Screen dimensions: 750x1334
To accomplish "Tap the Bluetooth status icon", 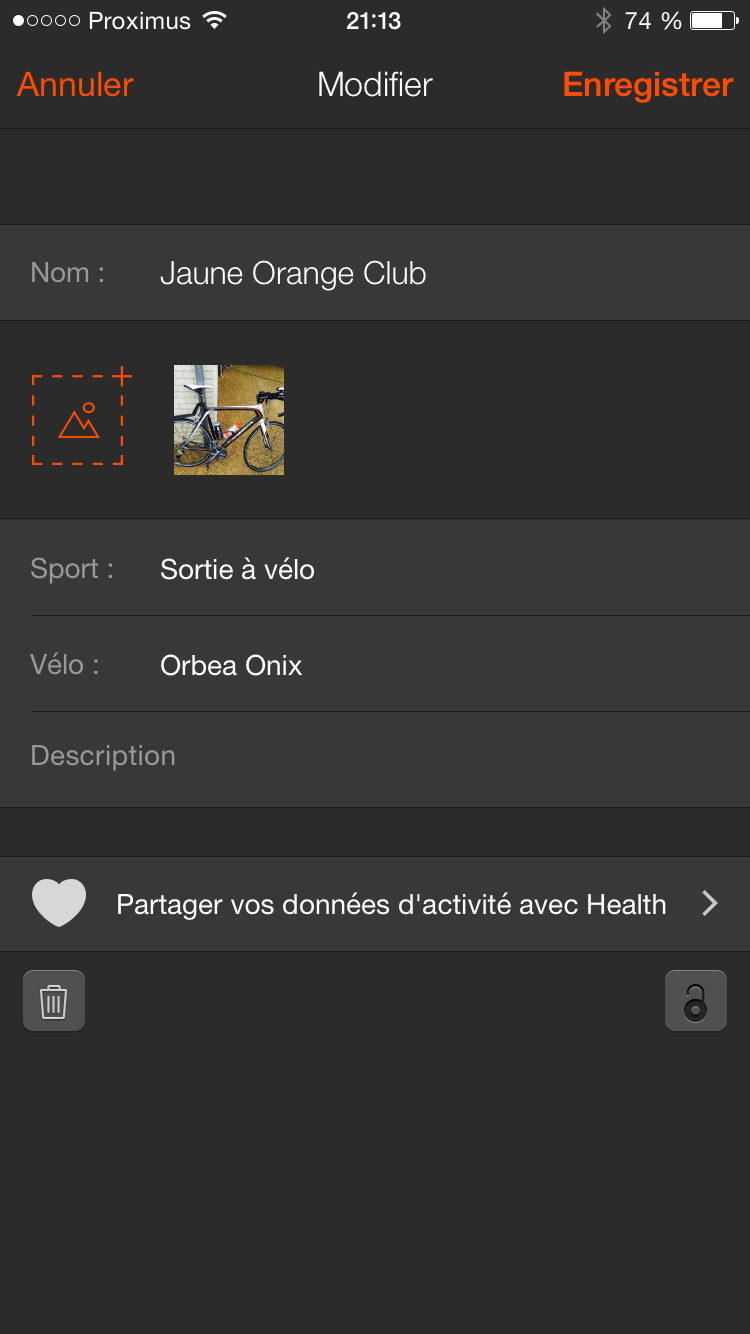I will tap(603, 20).
